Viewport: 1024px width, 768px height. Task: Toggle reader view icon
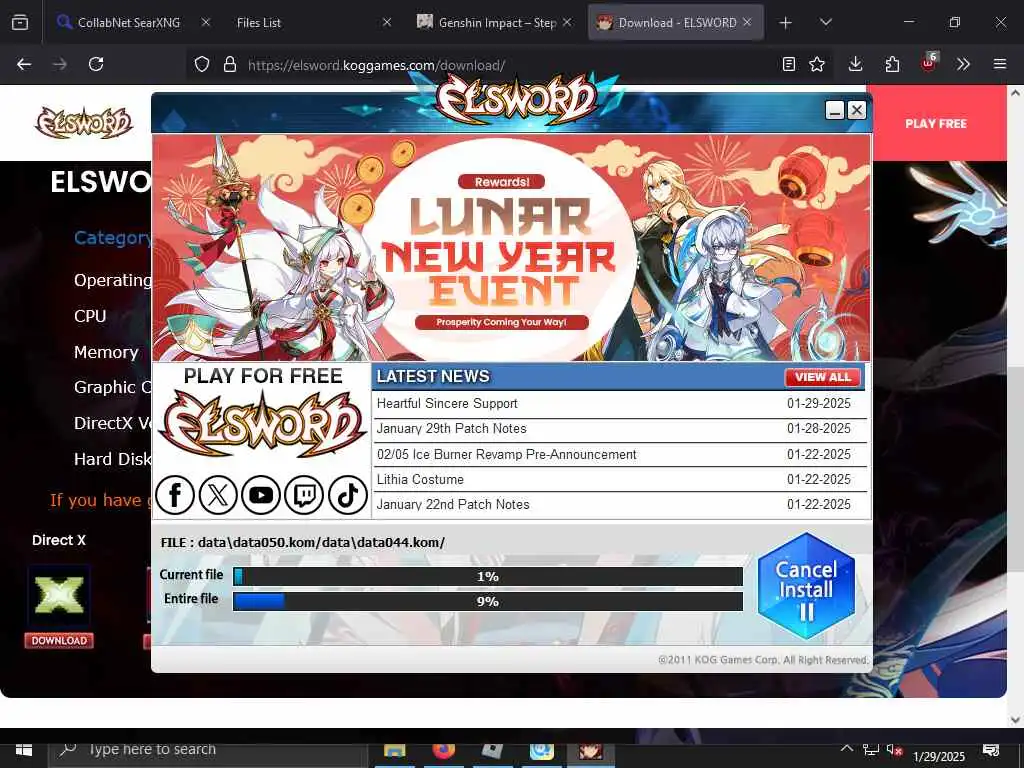click(789, 64)
